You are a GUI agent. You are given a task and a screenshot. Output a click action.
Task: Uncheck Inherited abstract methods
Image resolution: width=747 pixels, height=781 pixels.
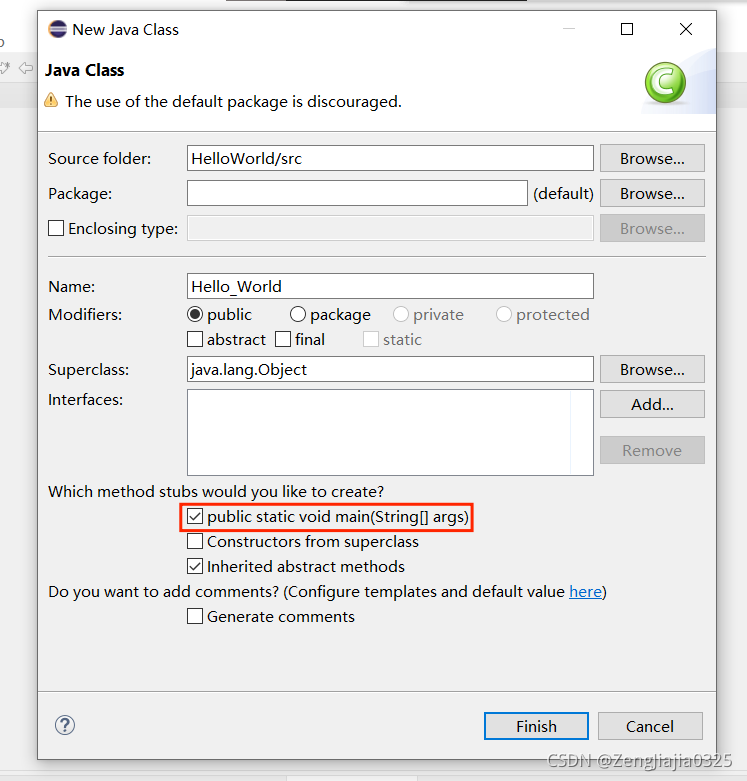[195, 566]
